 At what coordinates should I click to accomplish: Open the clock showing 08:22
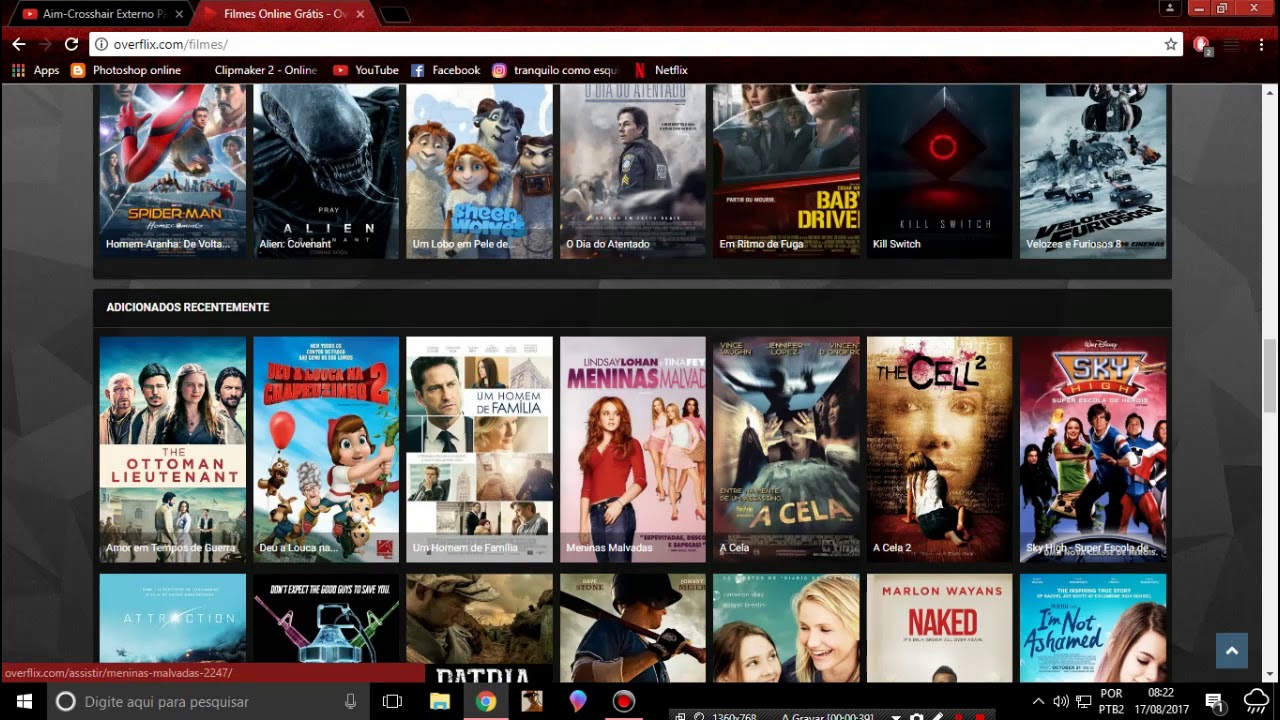pos(1161,701)
